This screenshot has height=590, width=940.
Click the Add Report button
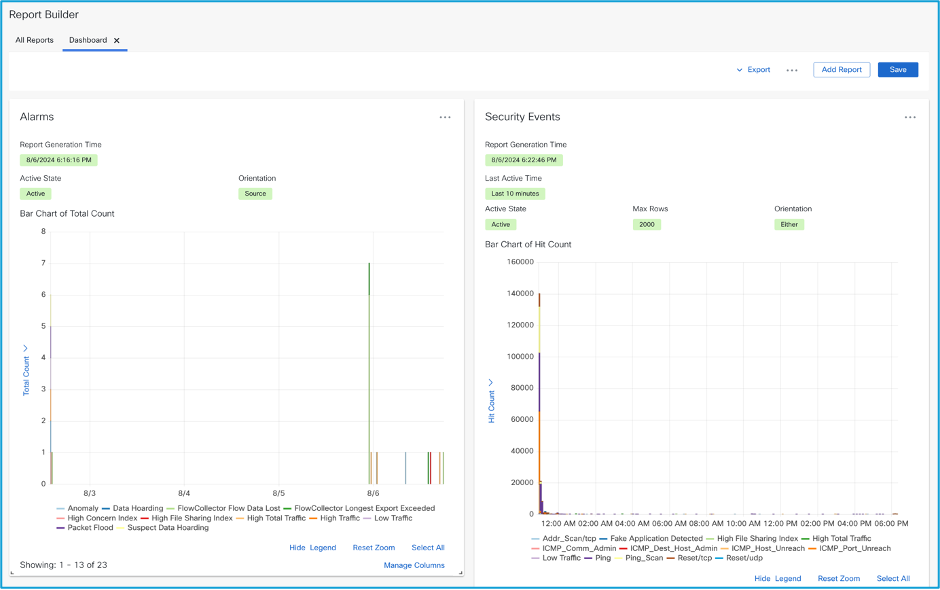[841, 70]
